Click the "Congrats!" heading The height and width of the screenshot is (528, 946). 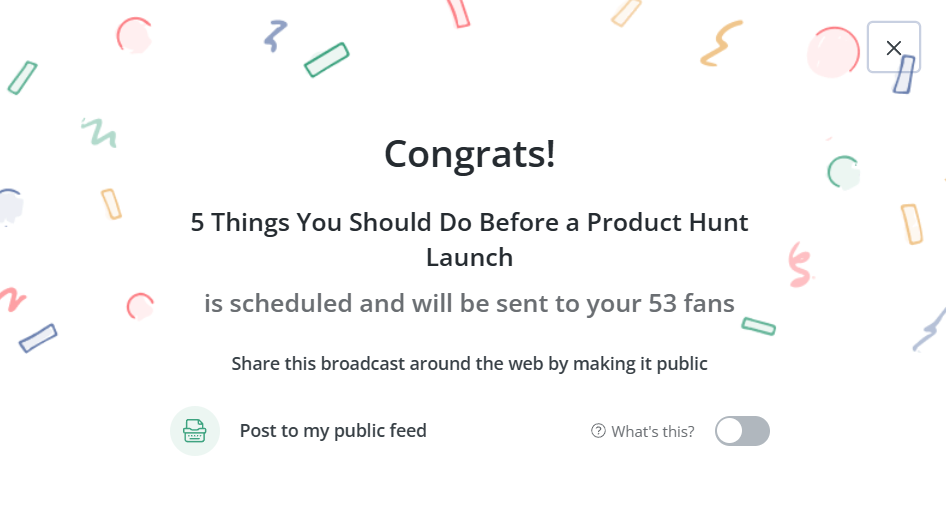[469, 154]
